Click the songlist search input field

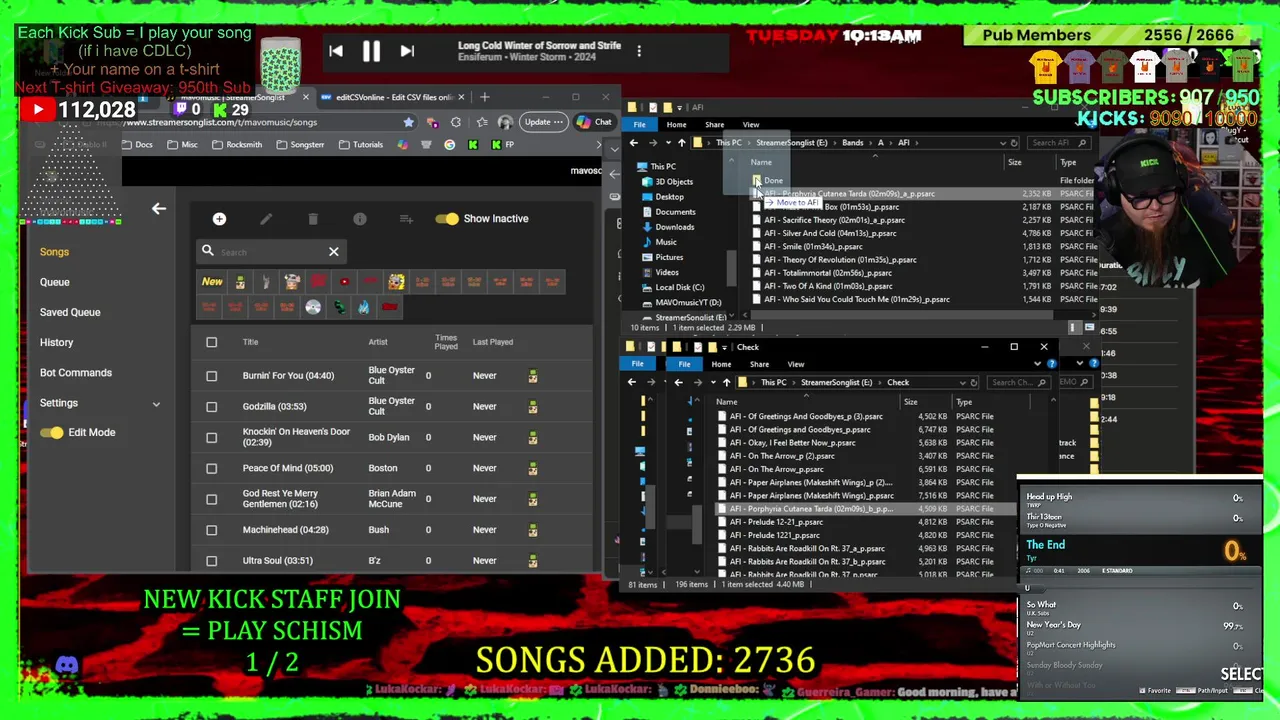click(271, 252)
